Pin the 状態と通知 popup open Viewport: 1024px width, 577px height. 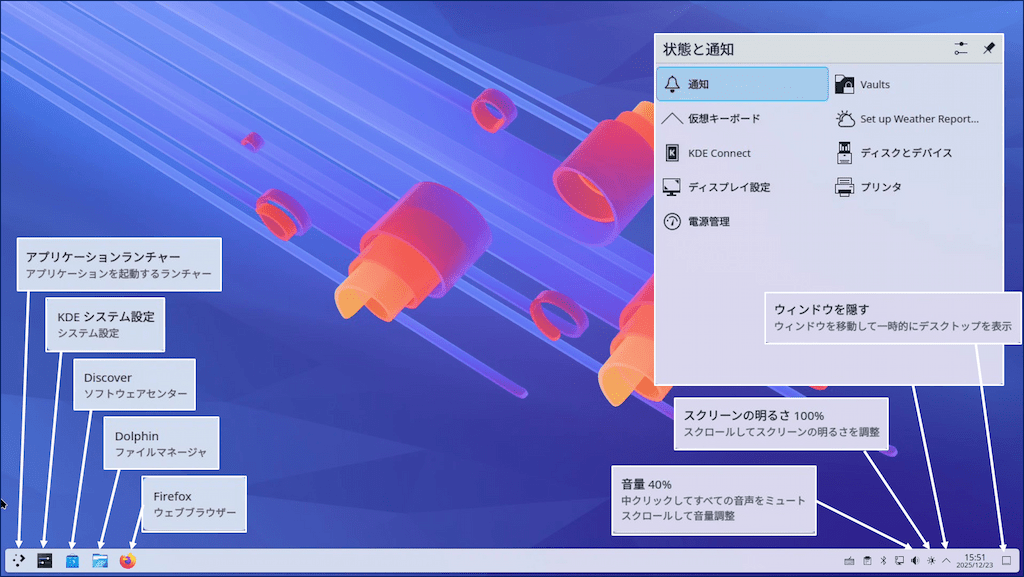click(x=989, y=48)
